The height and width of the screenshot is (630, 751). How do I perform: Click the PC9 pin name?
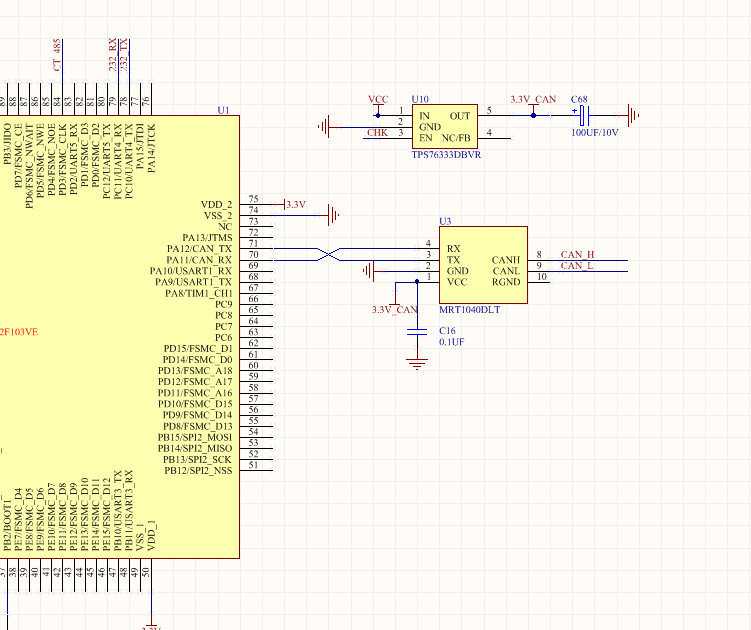[x=224, y=304]
